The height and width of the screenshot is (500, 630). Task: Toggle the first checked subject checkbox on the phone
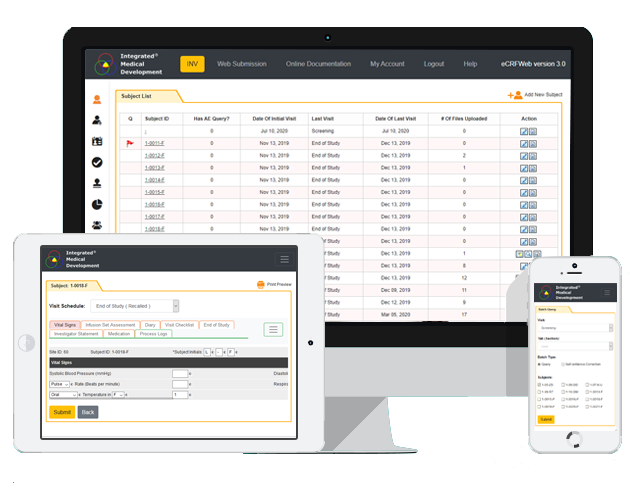(x=540, y=384)
